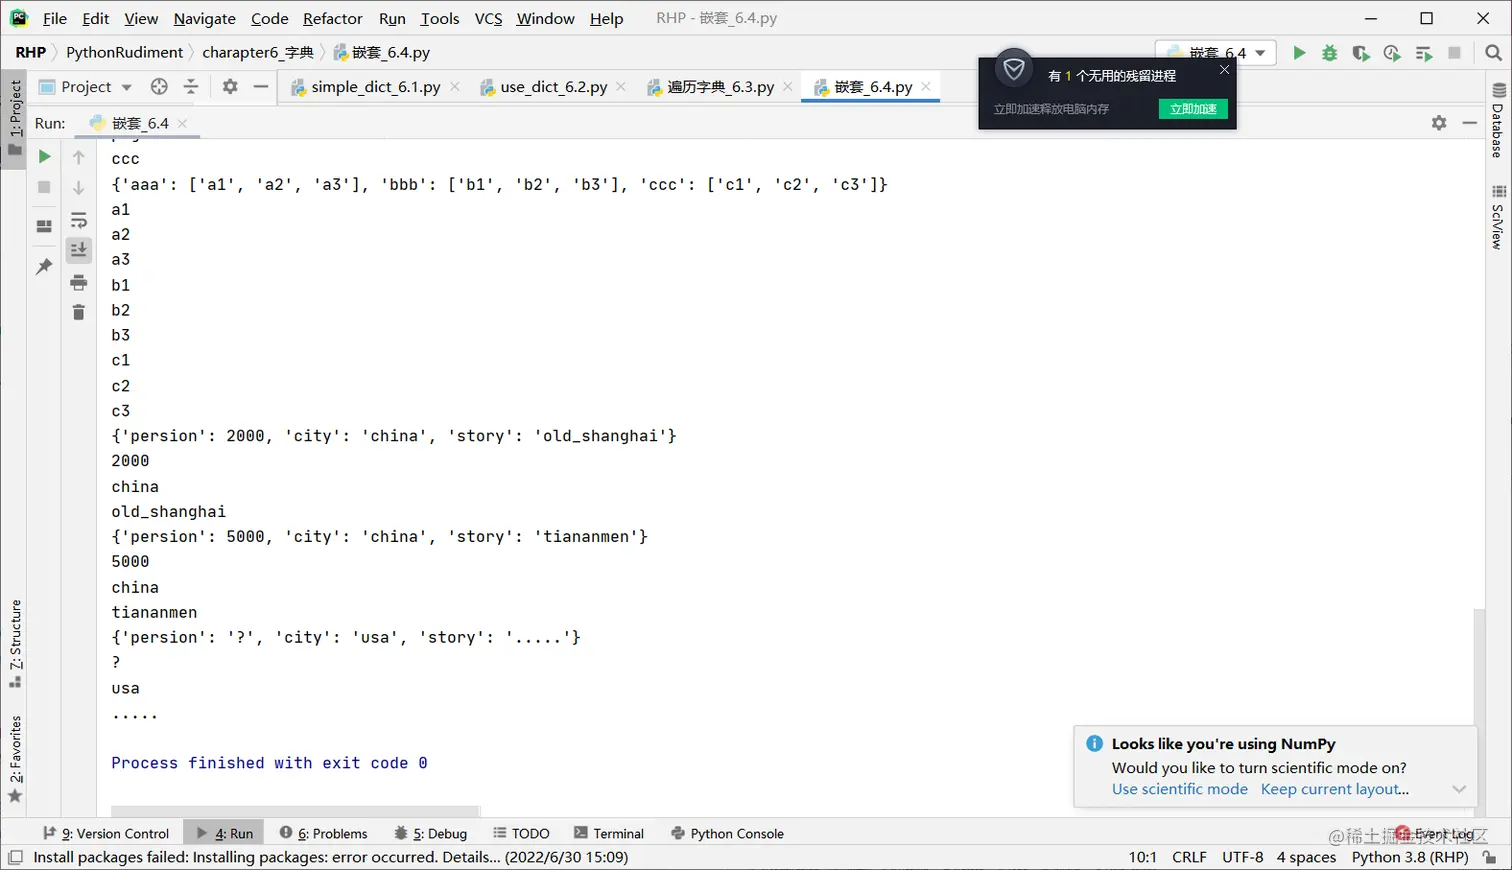Open the Run panel settings gear
The height and width of the screenshot is (870, 1512).
pos(1439,123)
